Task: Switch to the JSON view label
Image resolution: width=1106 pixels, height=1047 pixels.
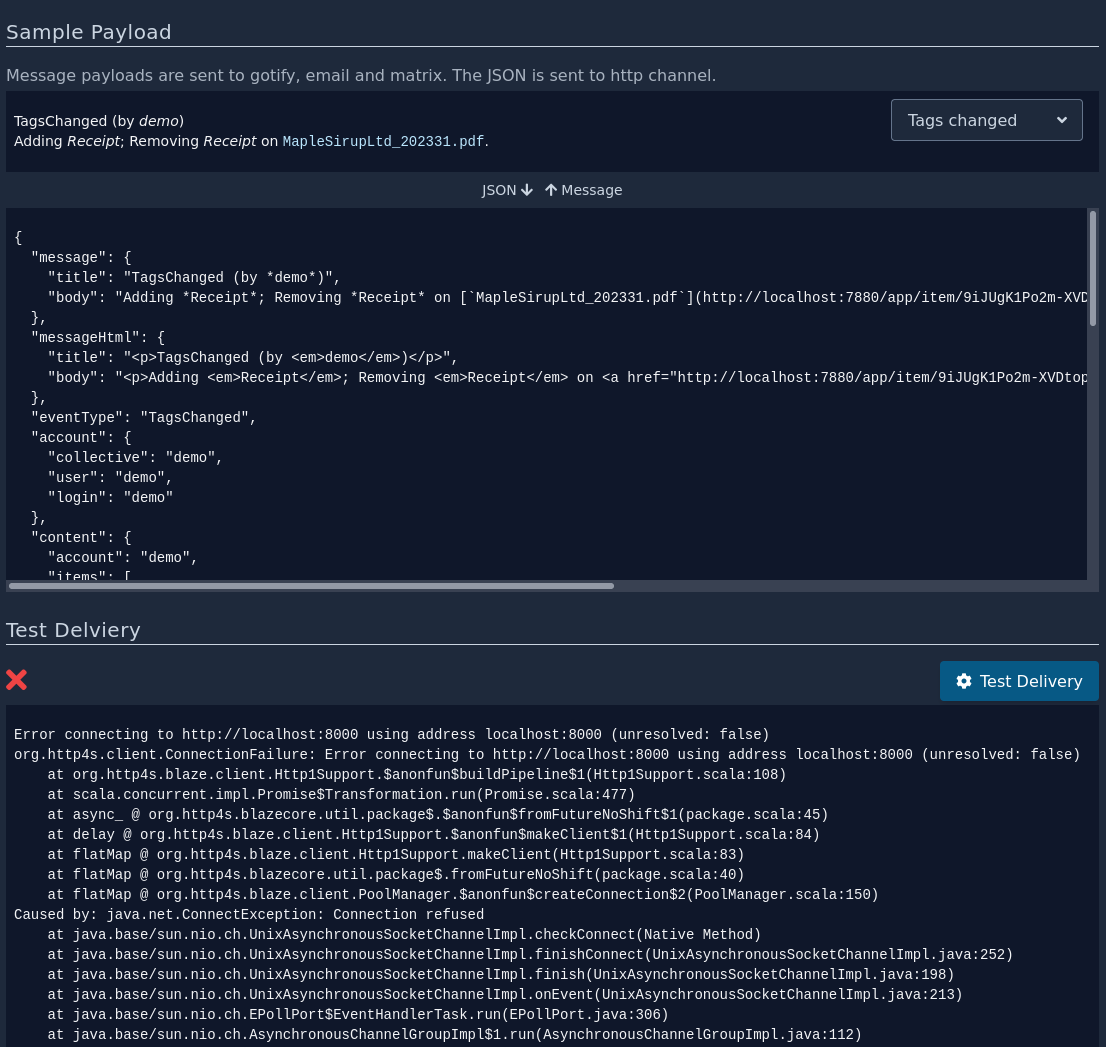Action: coord(499,190)
